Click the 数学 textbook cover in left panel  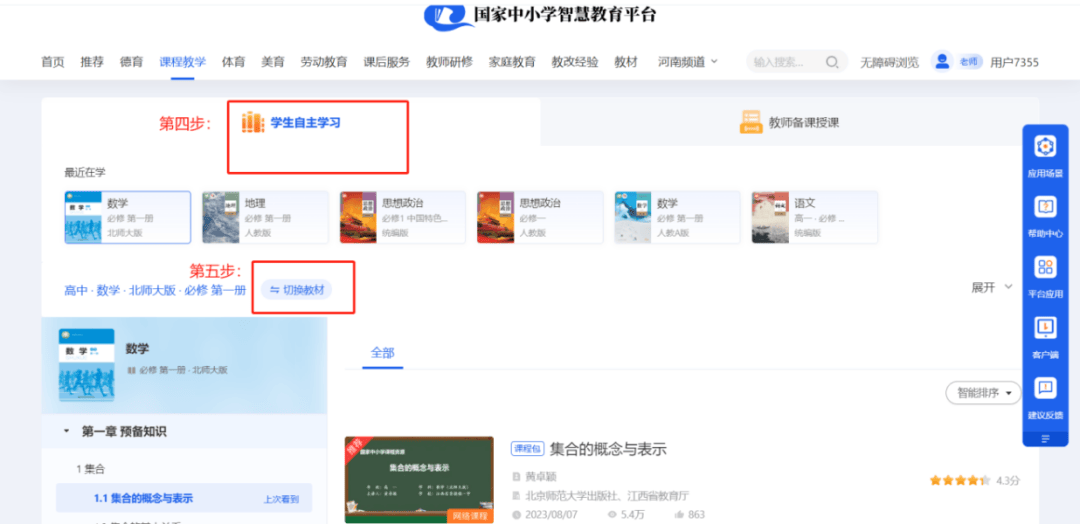(87, 365)
